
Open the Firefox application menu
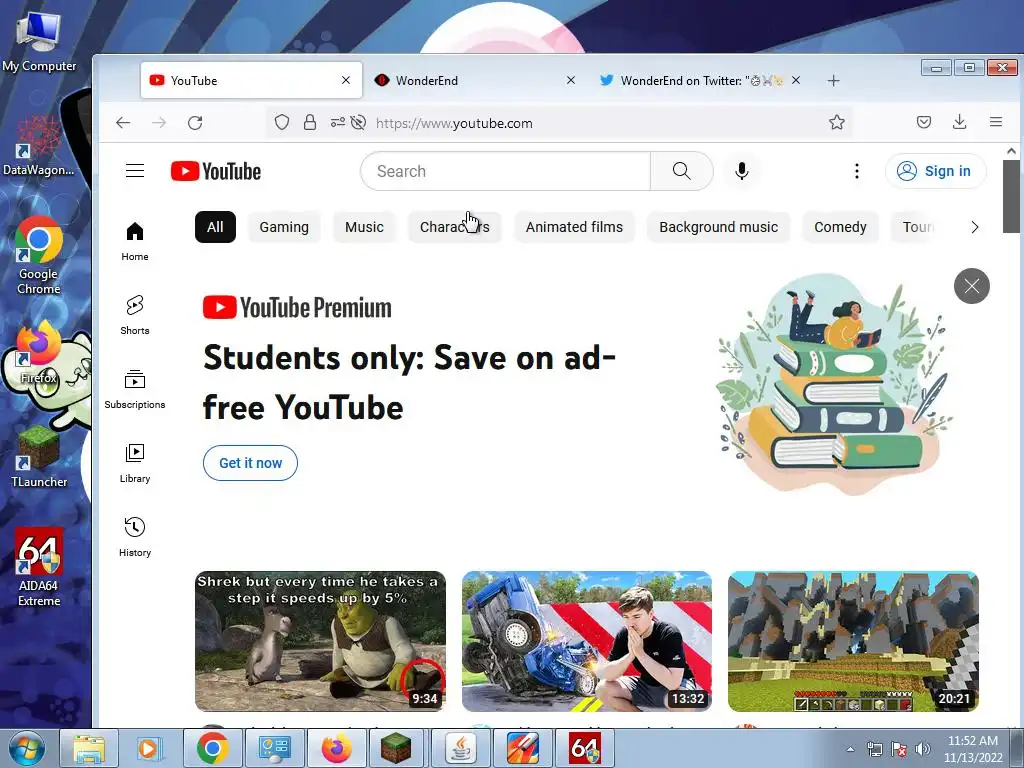point(995,122)
